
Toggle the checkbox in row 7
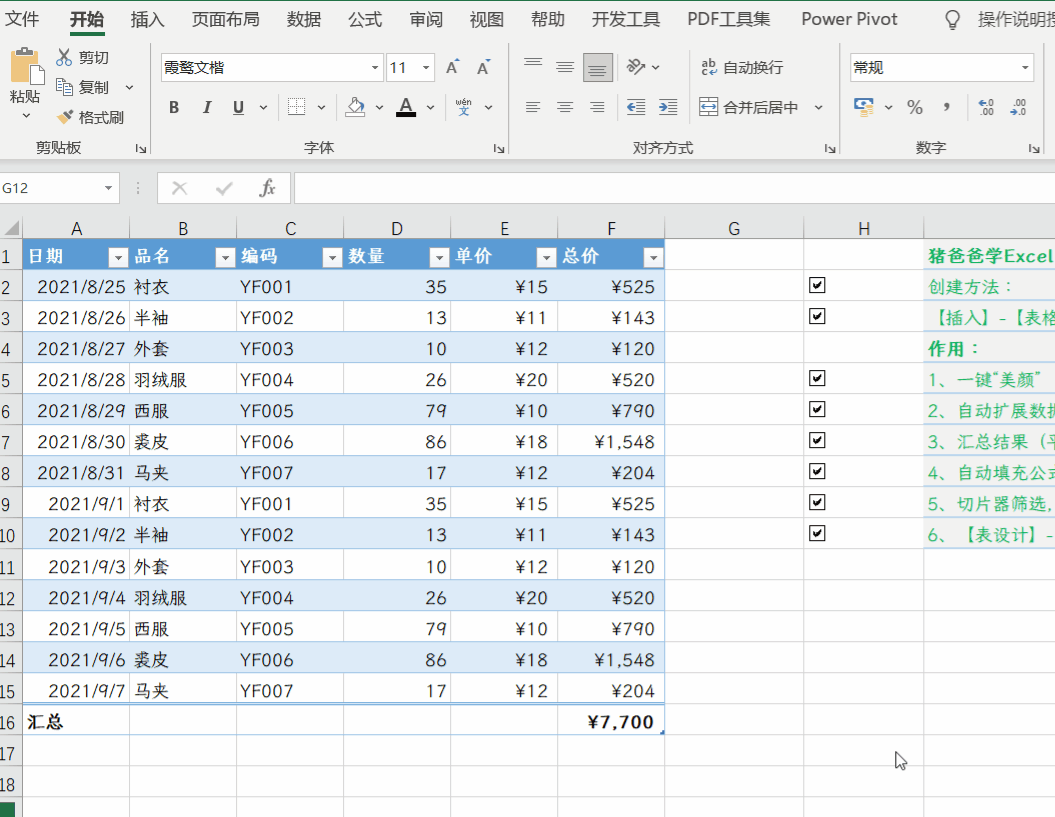(x=817, y=440)
